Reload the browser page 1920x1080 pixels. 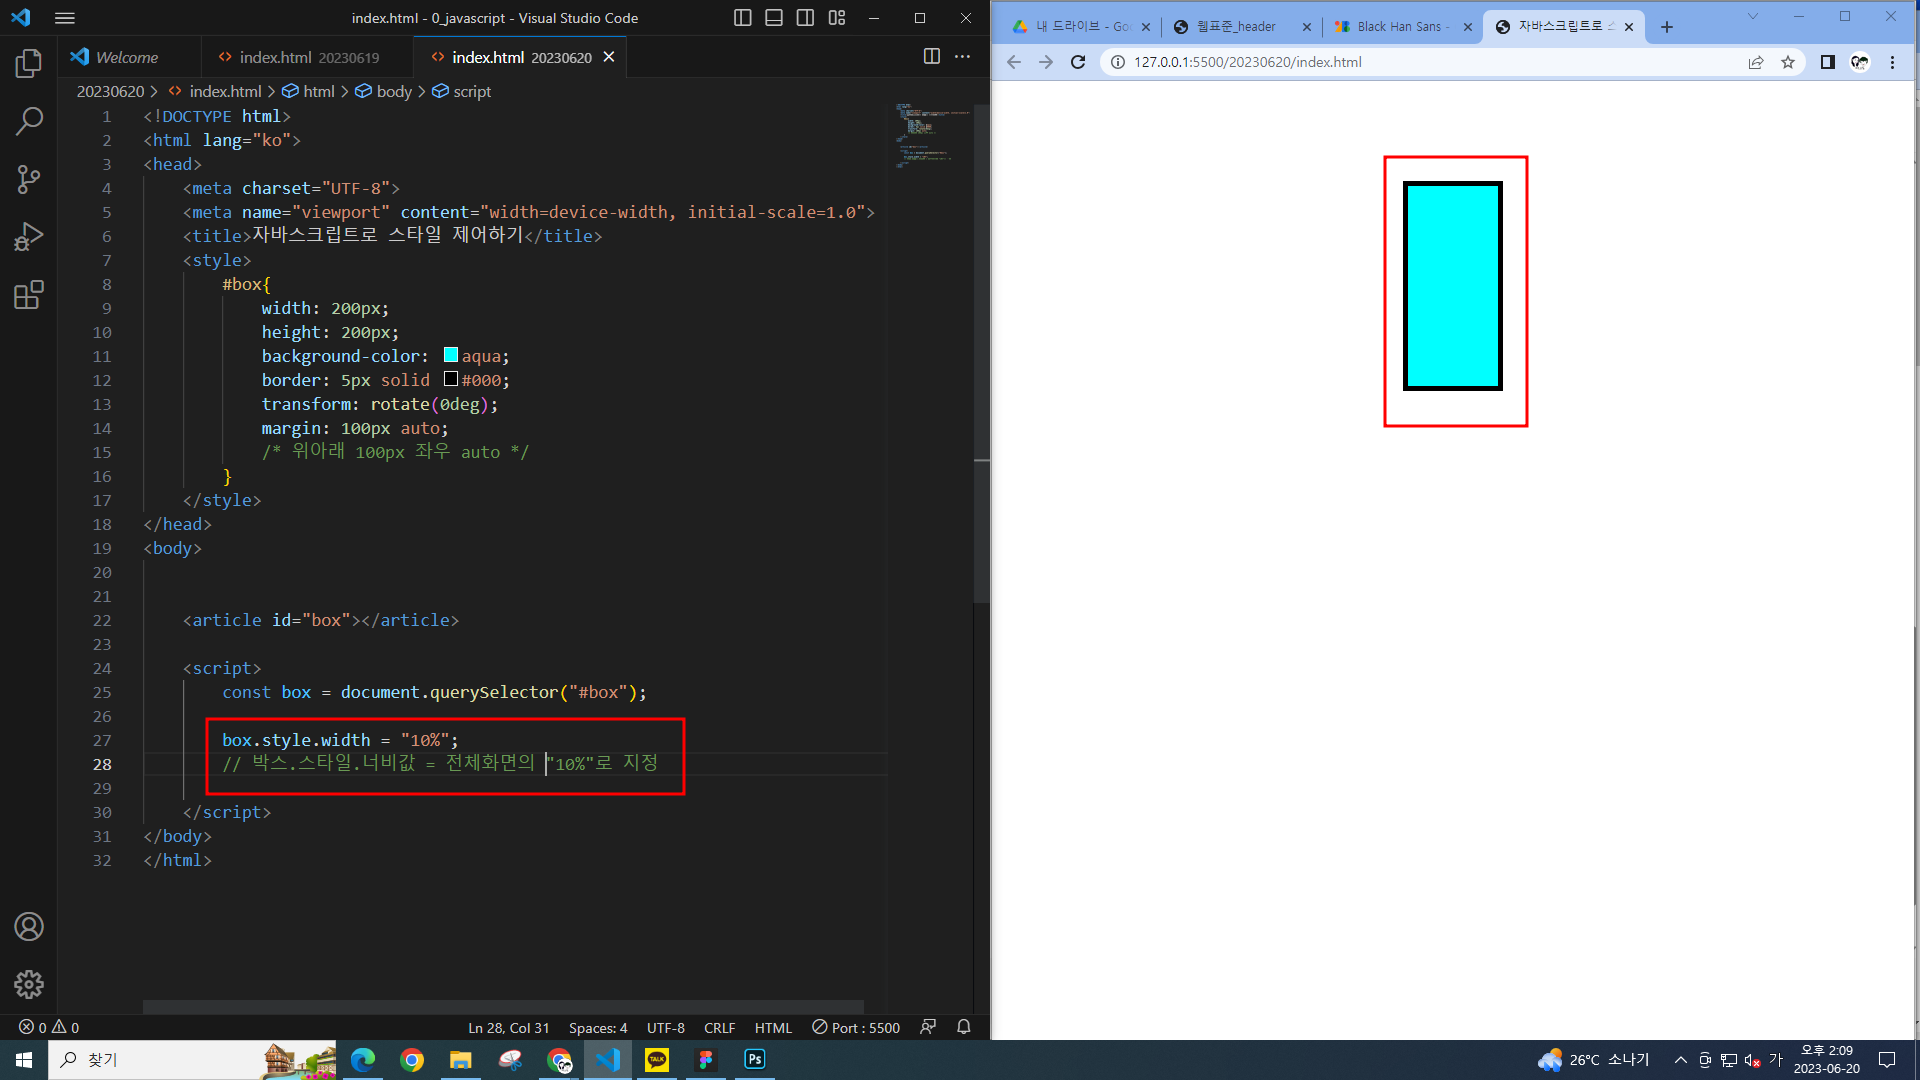[1078, 62]
